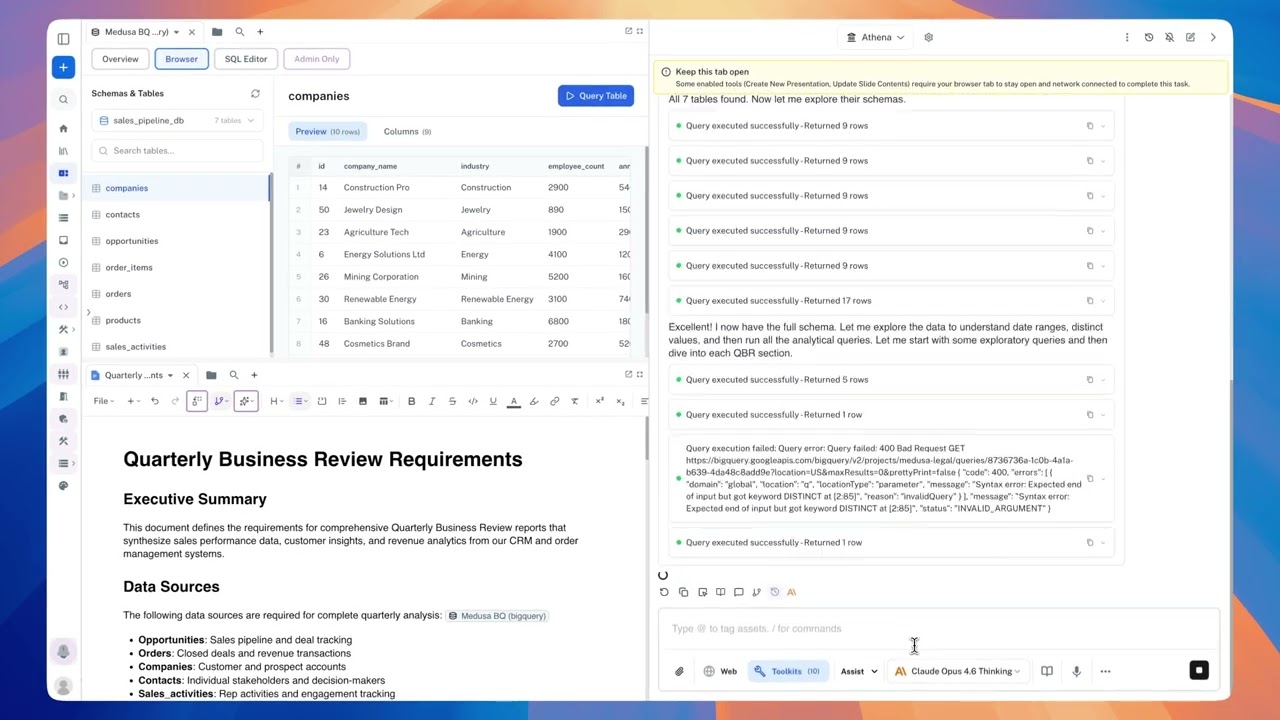
Task: Switch to the SQL Editor tab
Action: tap(246, 59)
